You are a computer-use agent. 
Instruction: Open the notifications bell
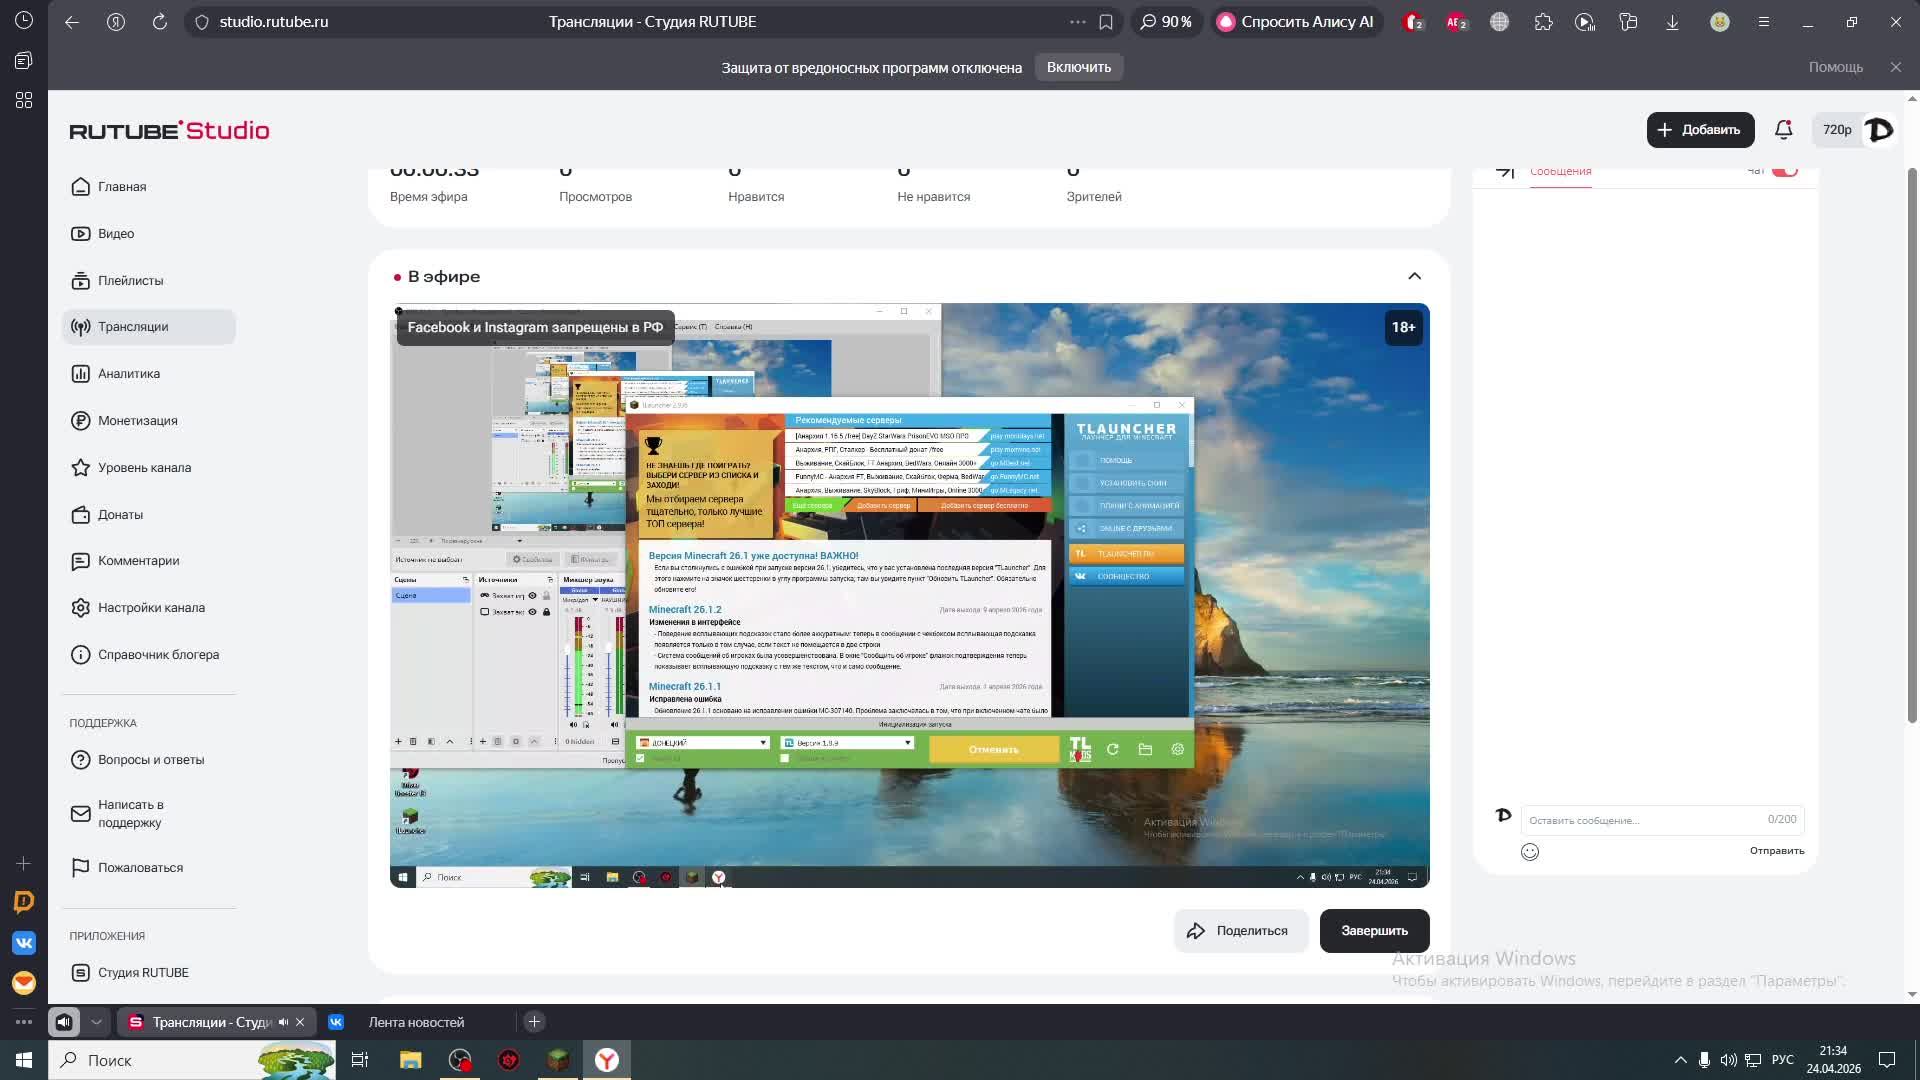[1783, 130]
